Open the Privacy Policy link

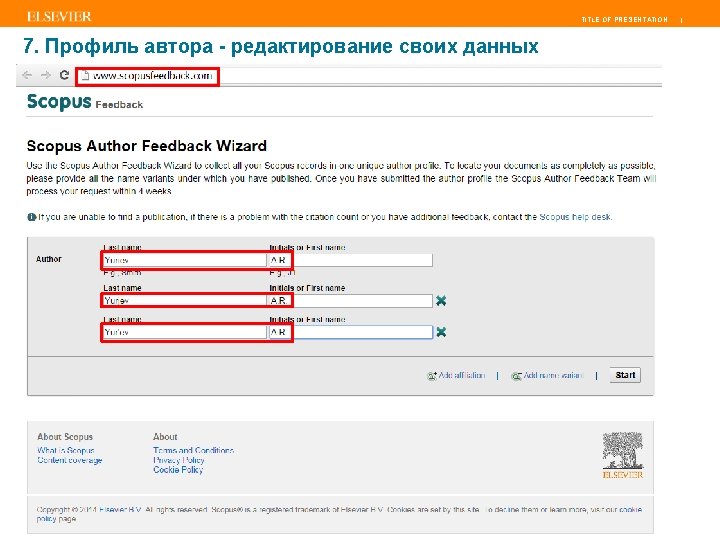[179, 460]
